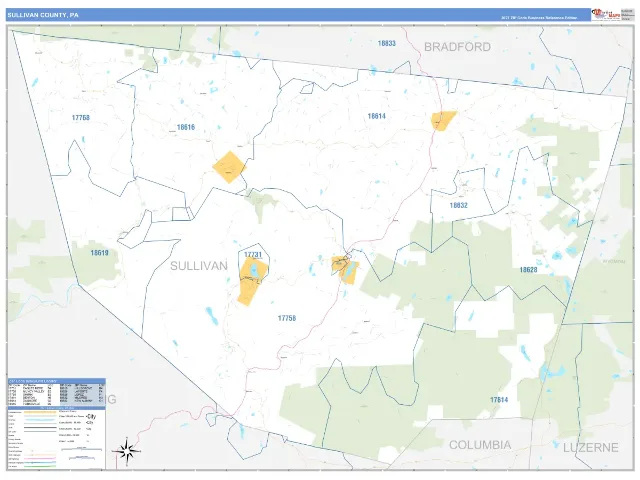Viewport: 640px width, 480px height.
Task: Click the ZIP code boundary legend header
Action: pyautogui.click(x=57, y=381)
